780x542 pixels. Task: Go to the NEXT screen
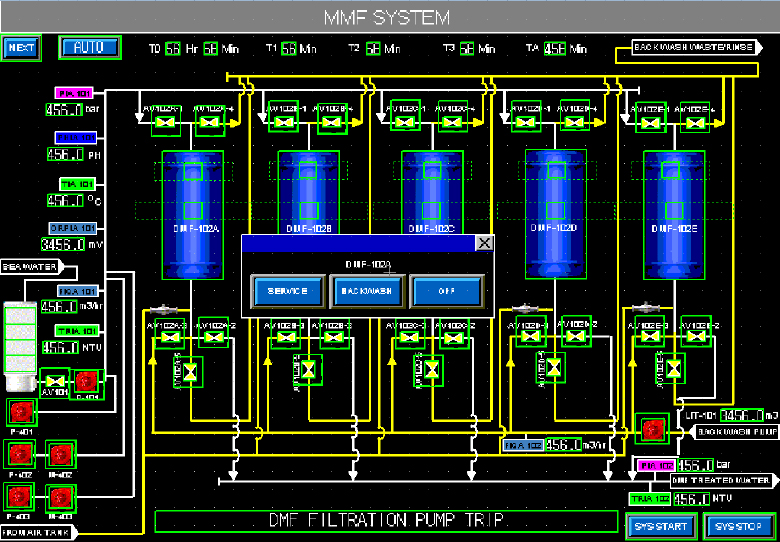pos(21,48)
